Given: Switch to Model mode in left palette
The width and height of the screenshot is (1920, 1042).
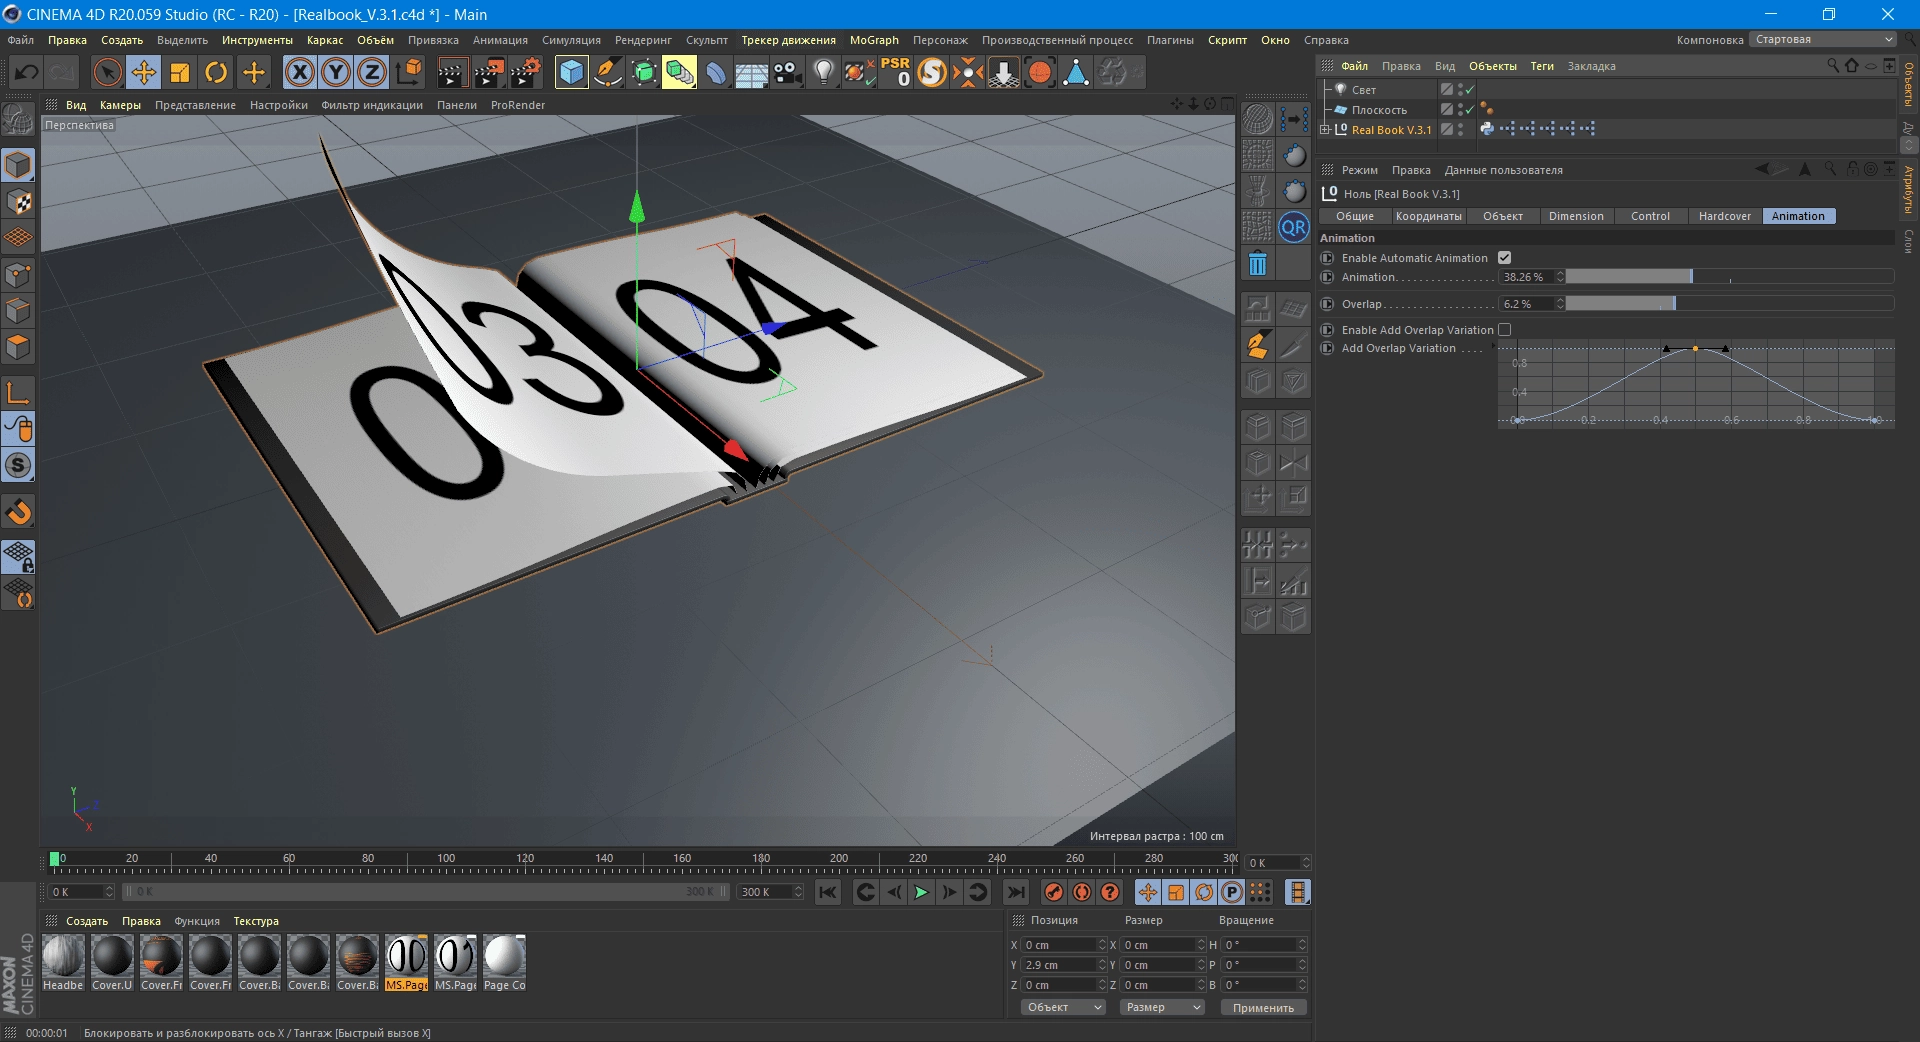Looking at the screenshot, I should pyautogui.click(x=18, y=165).
